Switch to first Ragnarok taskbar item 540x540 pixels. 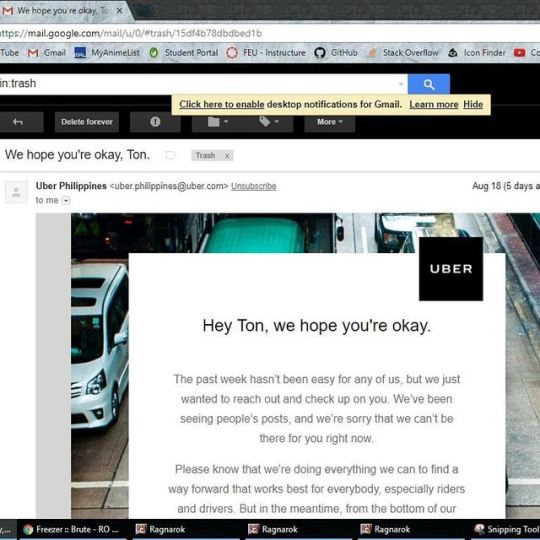[x=186, y=529]
